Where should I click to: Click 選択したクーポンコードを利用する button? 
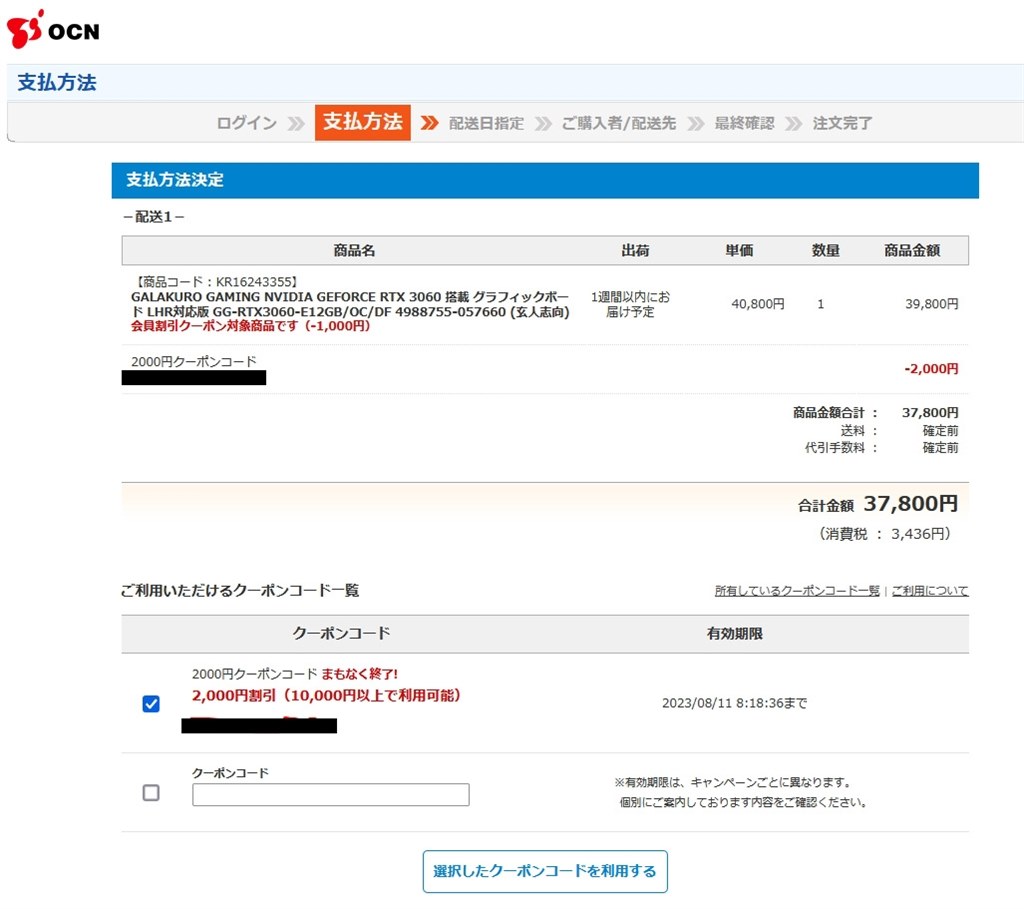[x=545, y=871]
